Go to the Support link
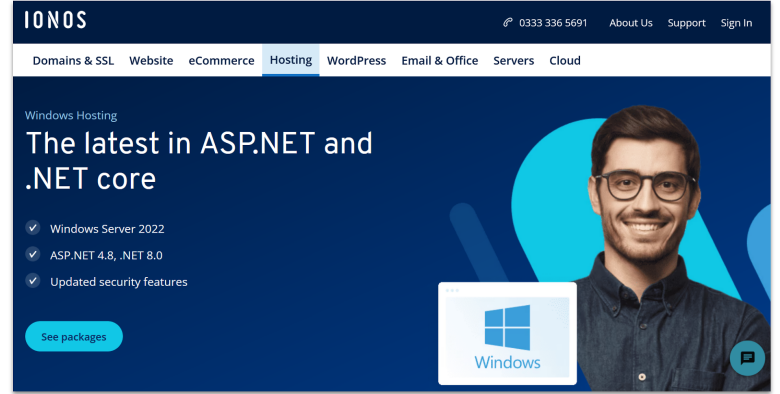The height and width of the screenshot is (394, 780). pyautogui.click(x=686, y=23)
